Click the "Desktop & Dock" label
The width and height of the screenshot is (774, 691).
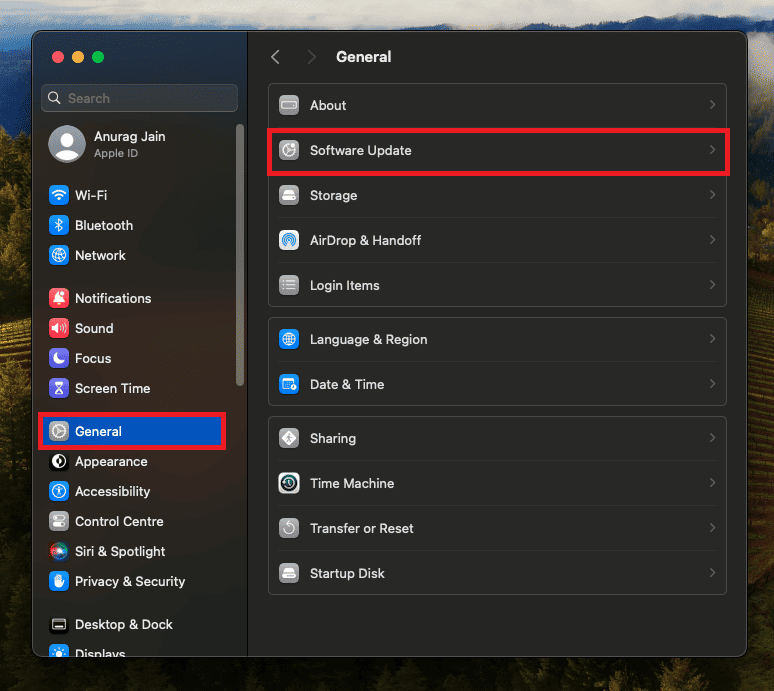[x=123, y=624]
